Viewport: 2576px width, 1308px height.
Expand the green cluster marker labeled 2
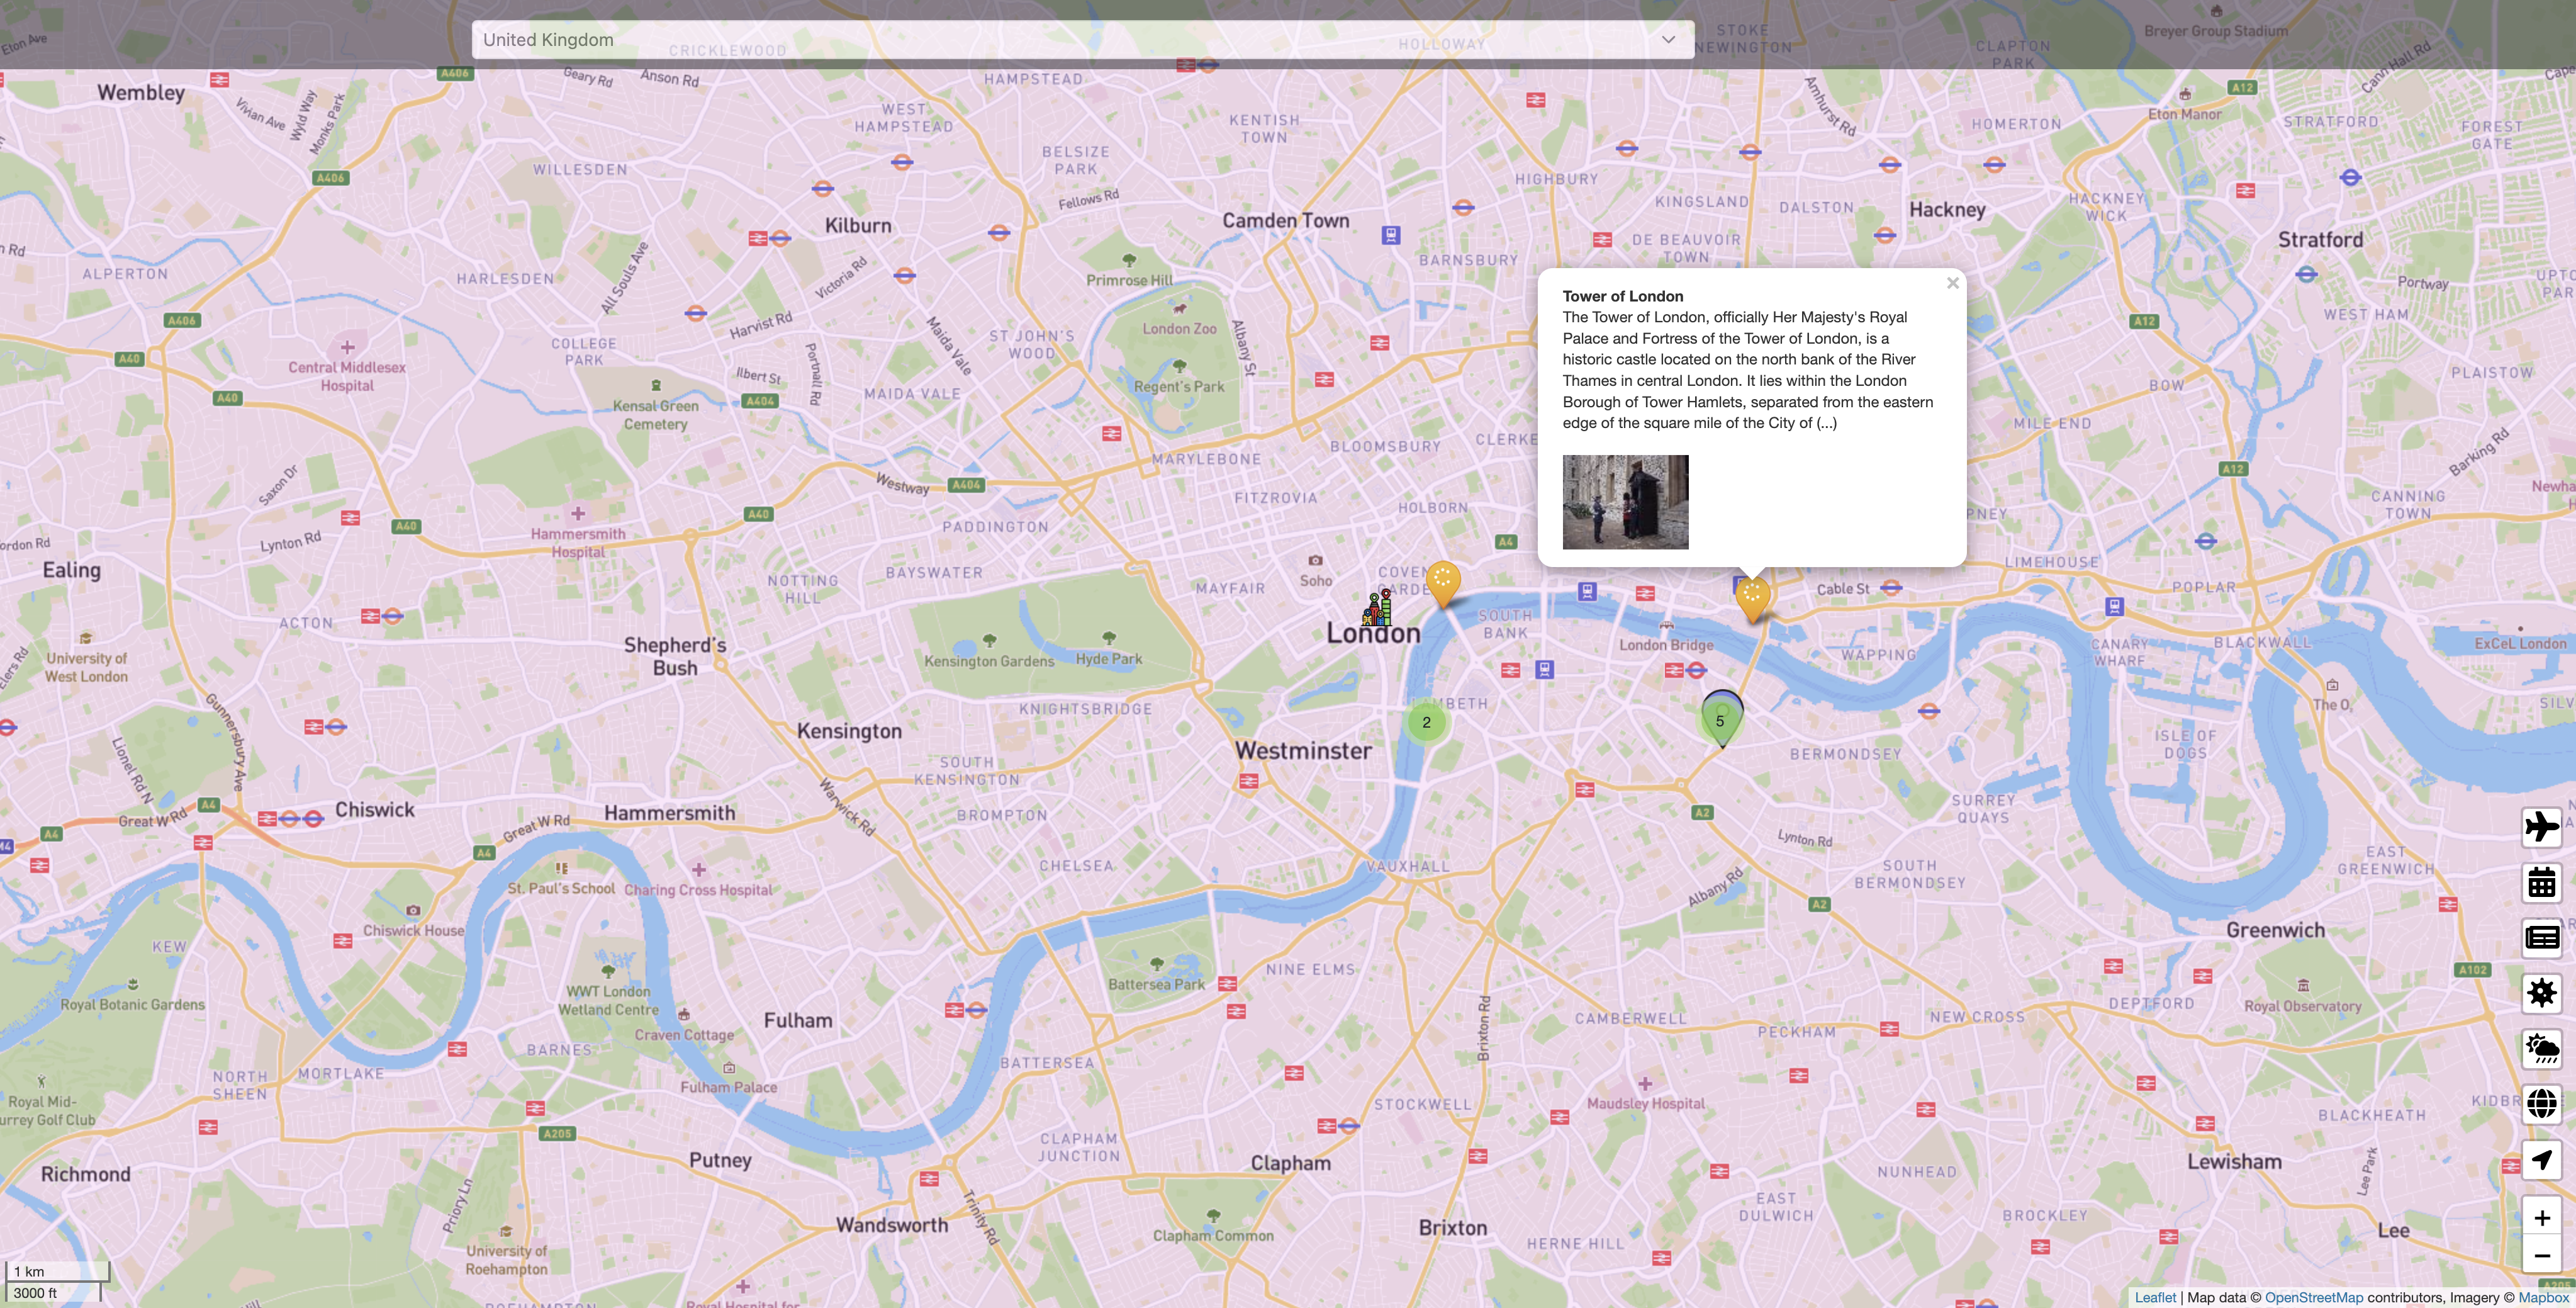click(x=1426, y=722)
